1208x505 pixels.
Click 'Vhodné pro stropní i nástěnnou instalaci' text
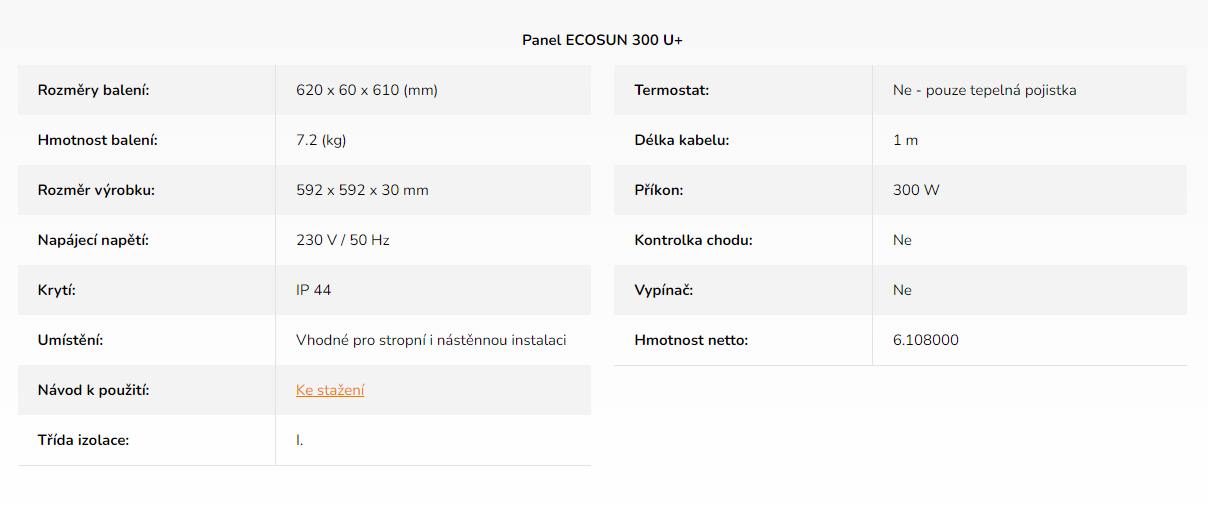pyautogui.click(x=431, y=340)
